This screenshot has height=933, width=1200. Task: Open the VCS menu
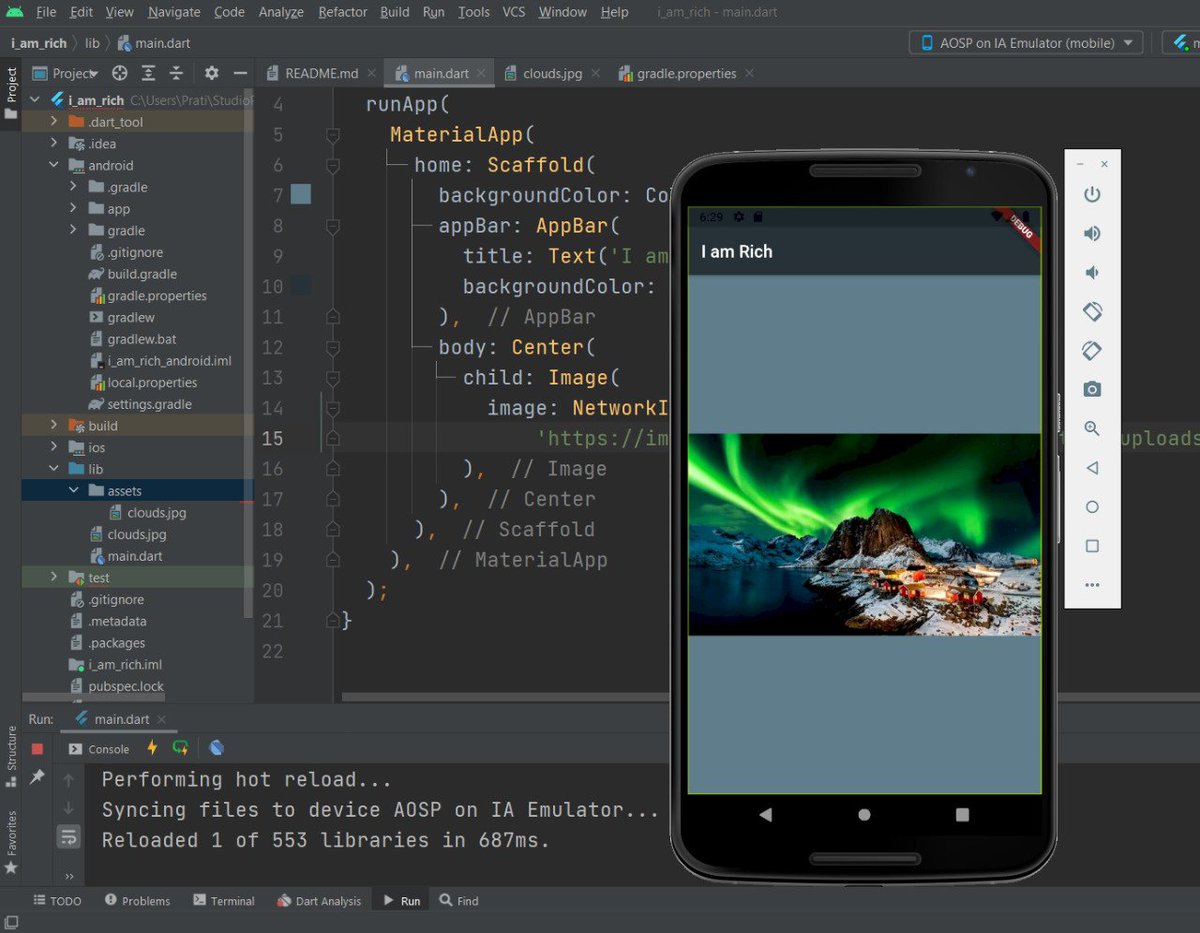514,12
